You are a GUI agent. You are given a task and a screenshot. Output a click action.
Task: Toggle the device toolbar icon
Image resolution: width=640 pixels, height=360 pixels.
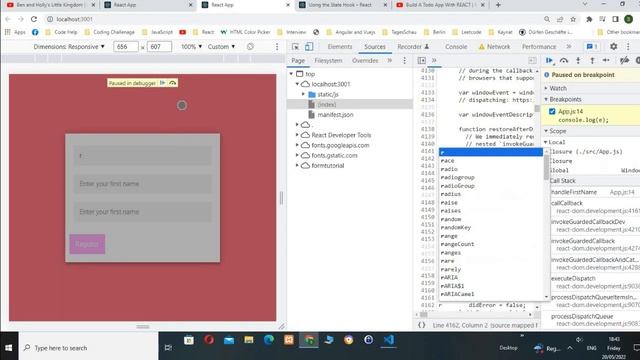(x=309, y=47)
